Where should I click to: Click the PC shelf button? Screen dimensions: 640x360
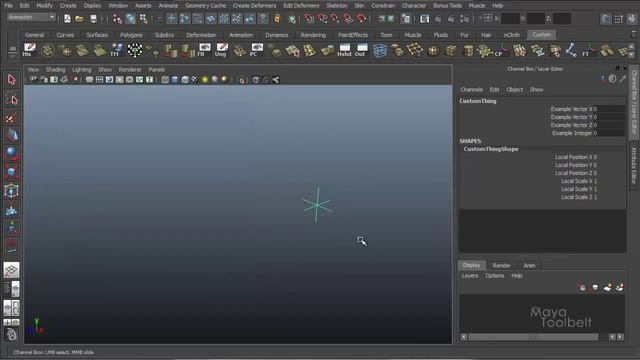coord(256,50)
